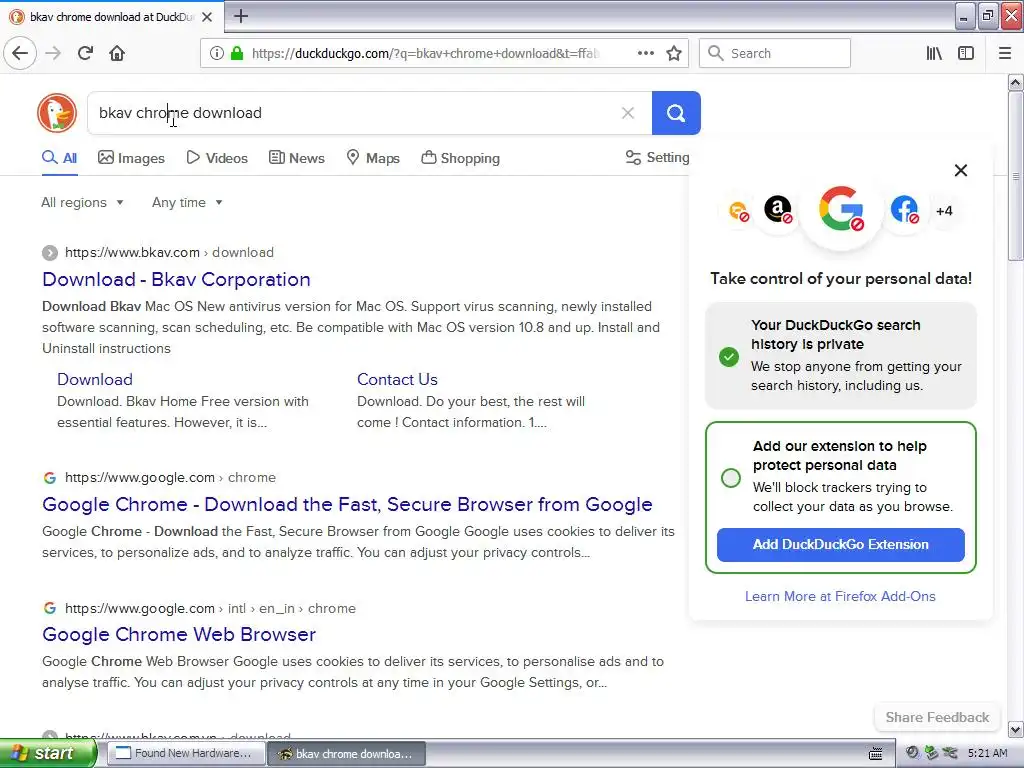Click the blocked Amazon tracker icon
This screenshot has width=1024, height=768.
778,210
